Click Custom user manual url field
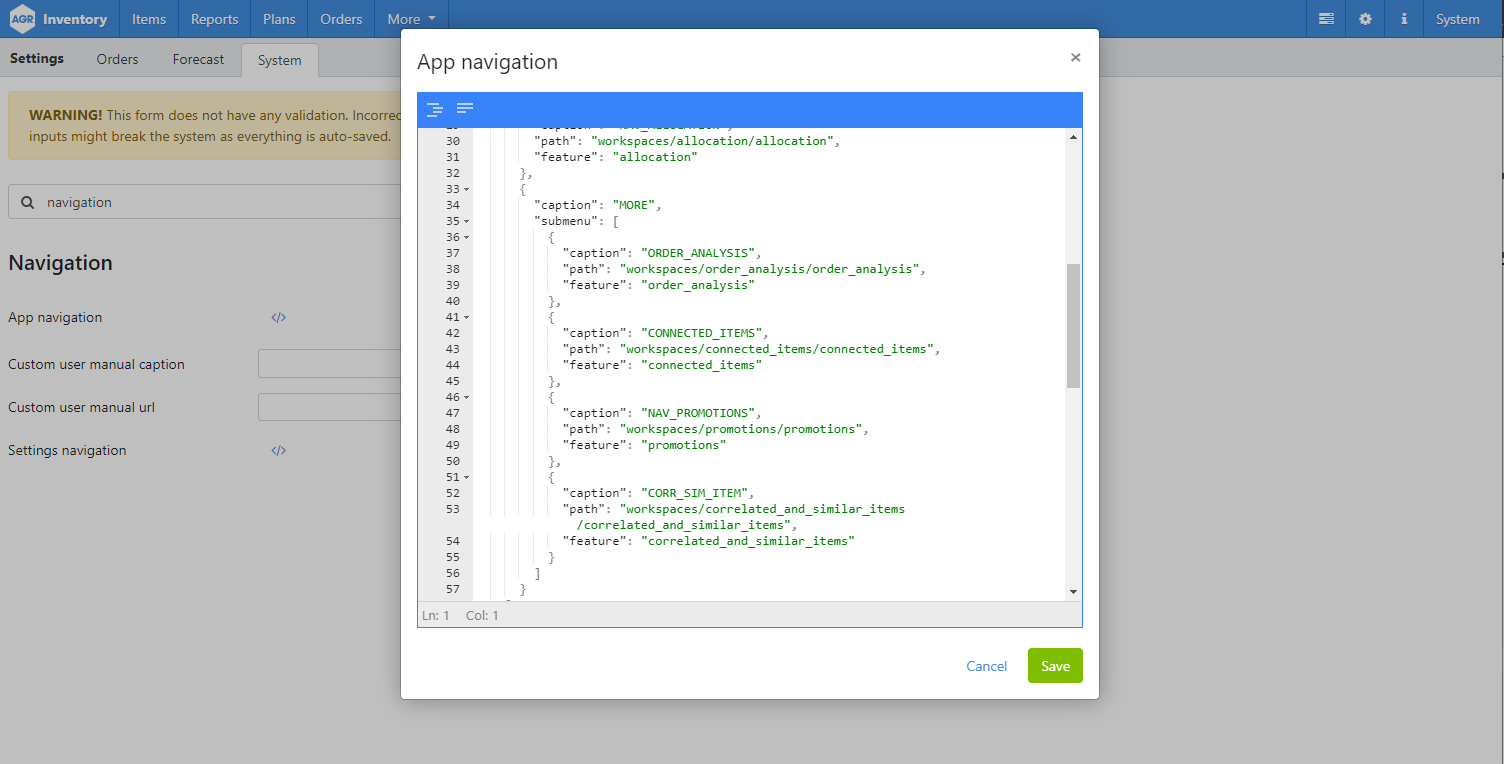The height and width of the screenshot is (764, 1504). [329, 407]
